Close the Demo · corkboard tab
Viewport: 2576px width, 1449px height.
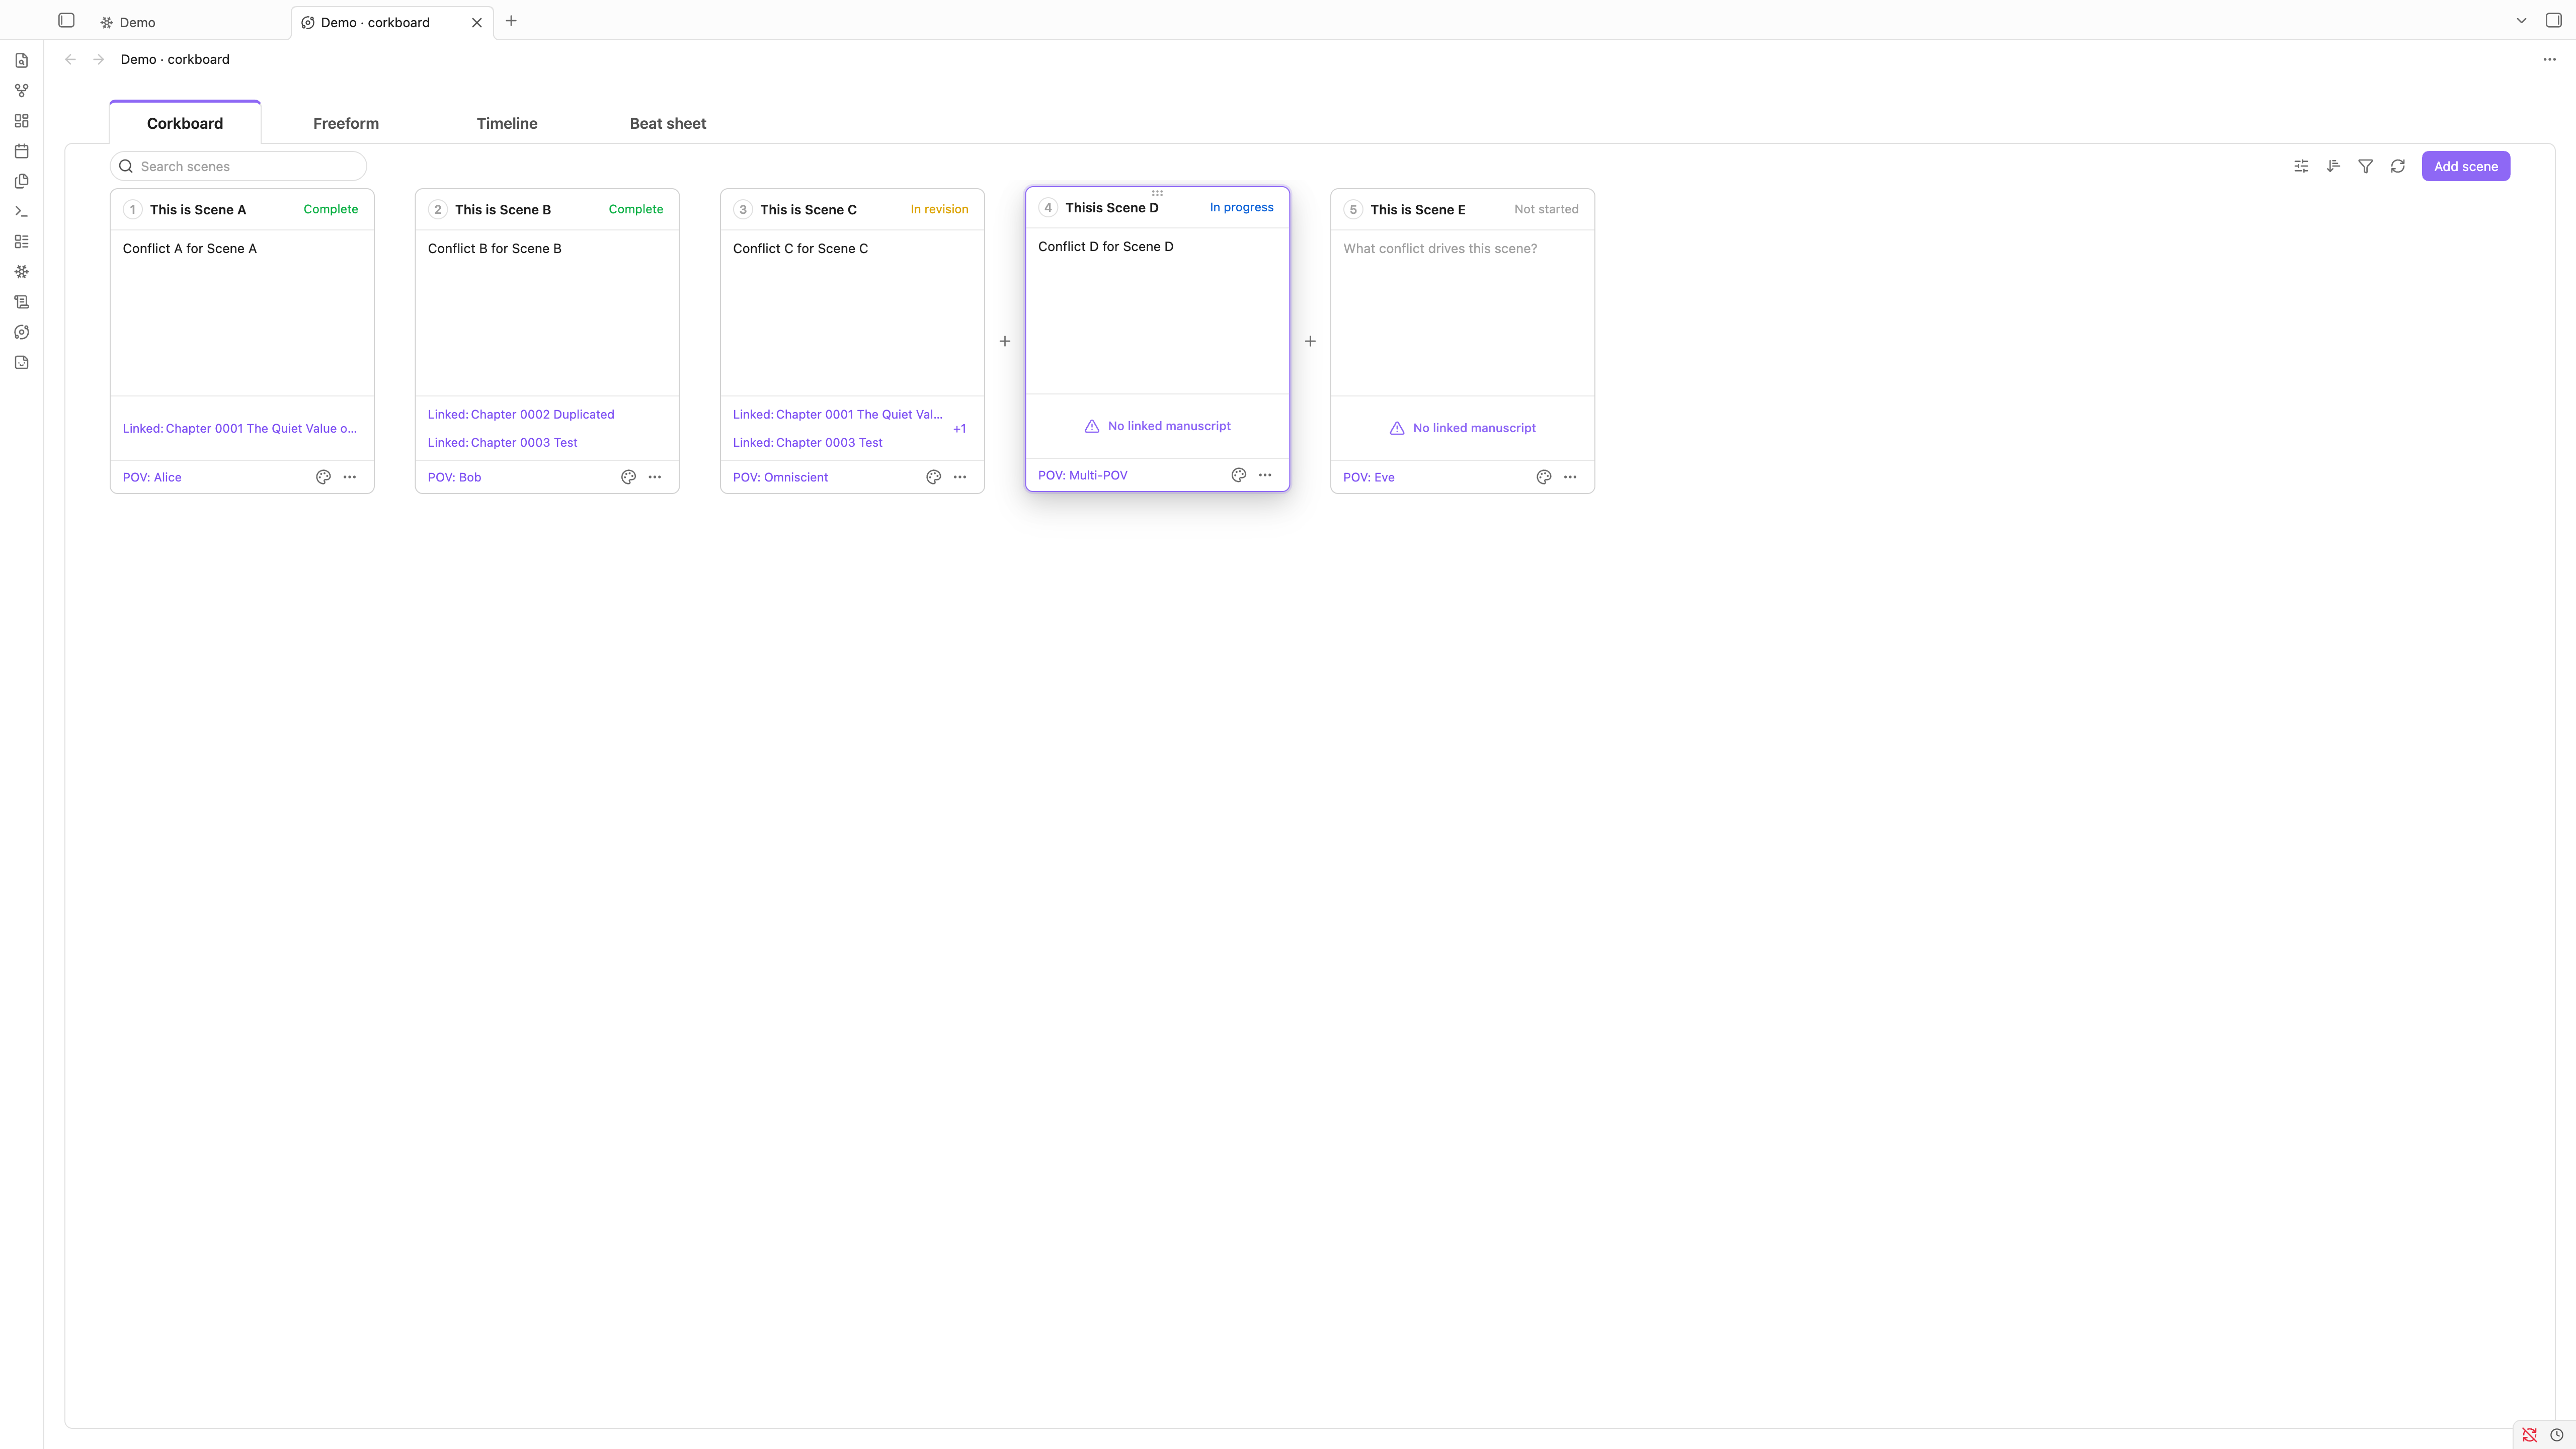coord(477,22)
